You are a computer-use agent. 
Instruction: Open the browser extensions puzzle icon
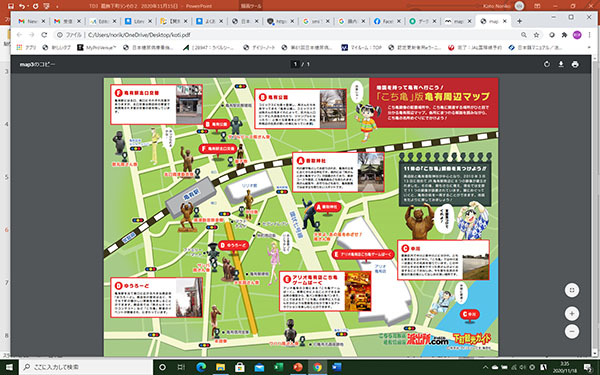click(x=564, y=35)
